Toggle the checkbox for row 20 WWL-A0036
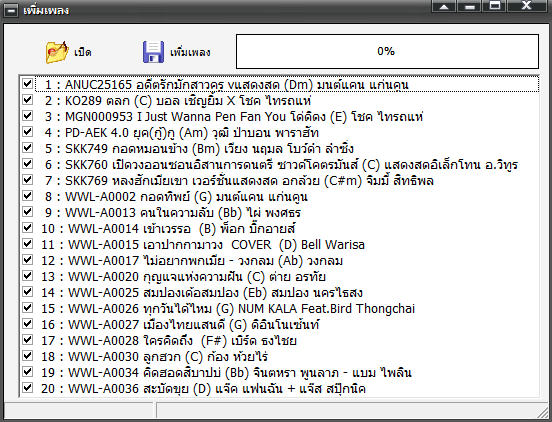This screenshot has width=552, height=422. [27, 388]
